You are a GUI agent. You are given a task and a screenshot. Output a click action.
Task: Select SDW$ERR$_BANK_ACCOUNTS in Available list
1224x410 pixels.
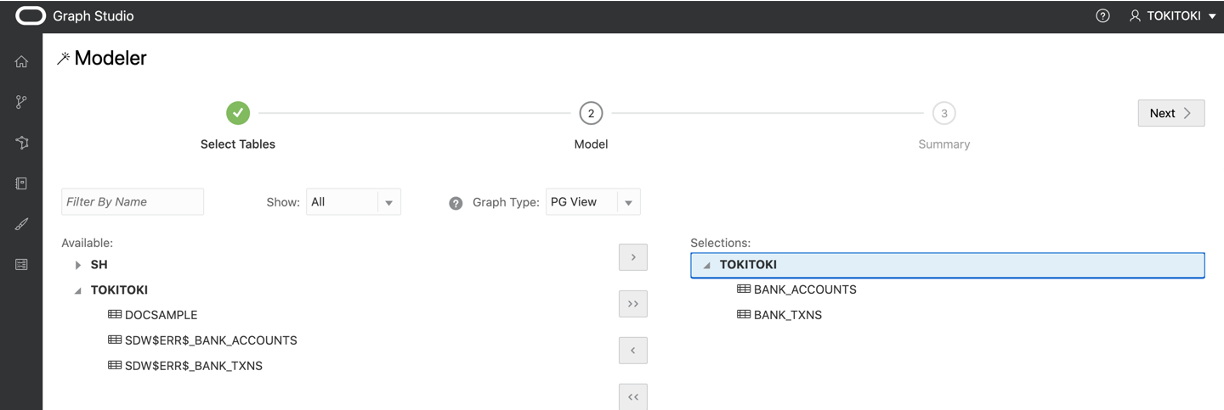pyautogui.click(x=211, y=340)
